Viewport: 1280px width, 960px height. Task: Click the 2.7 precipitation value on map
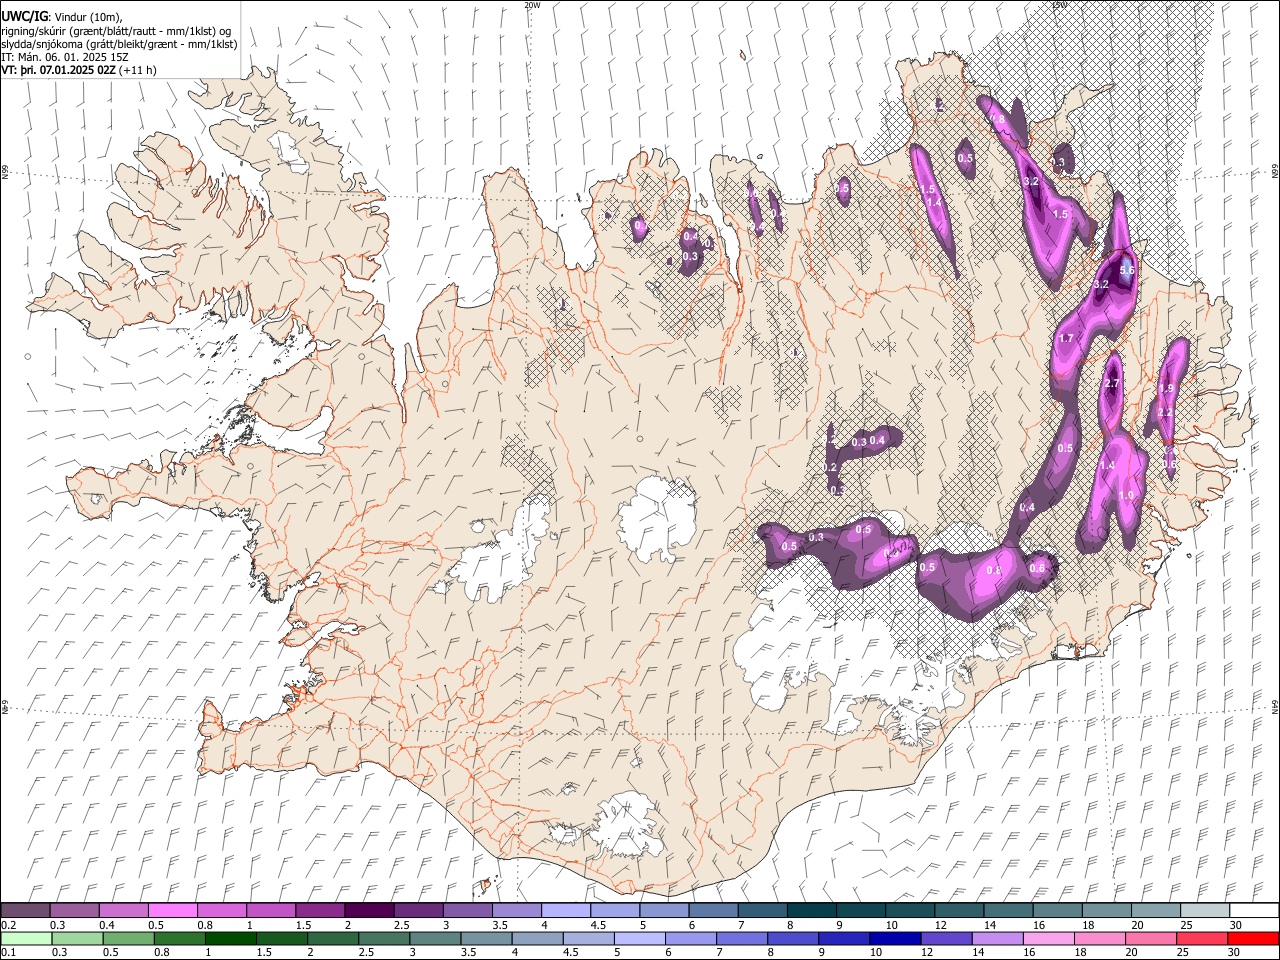[x=1111, y=384]
